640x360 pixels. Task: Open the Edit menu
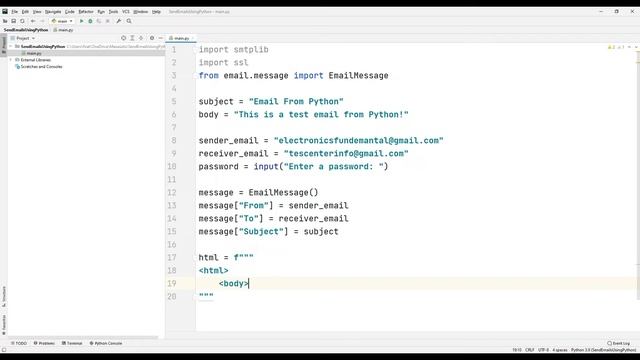point(25,12)
